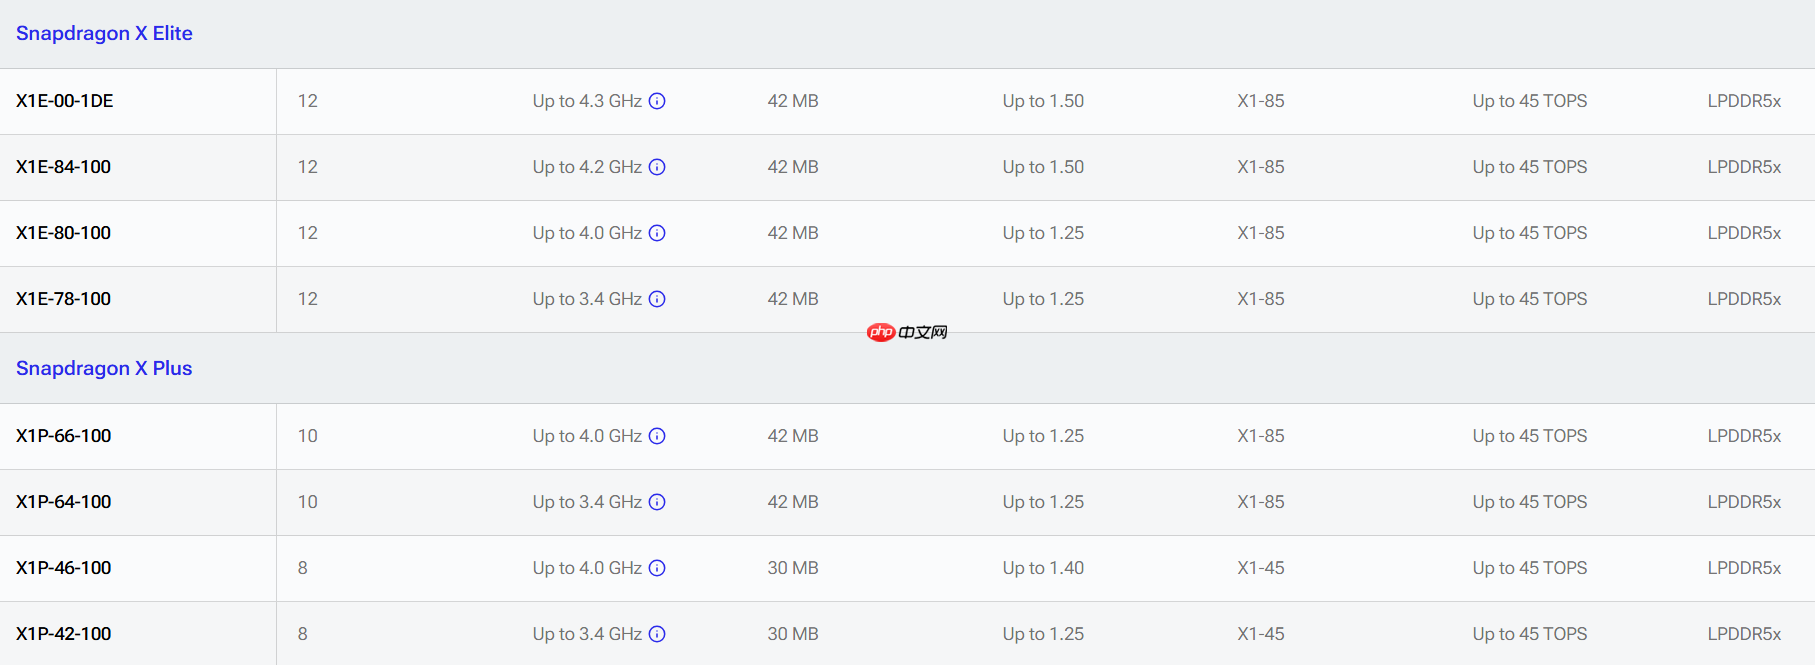The image size is (1815, 665).
Task: Open the Snapdragon X Elite link
Action: (x=104, y=33)
